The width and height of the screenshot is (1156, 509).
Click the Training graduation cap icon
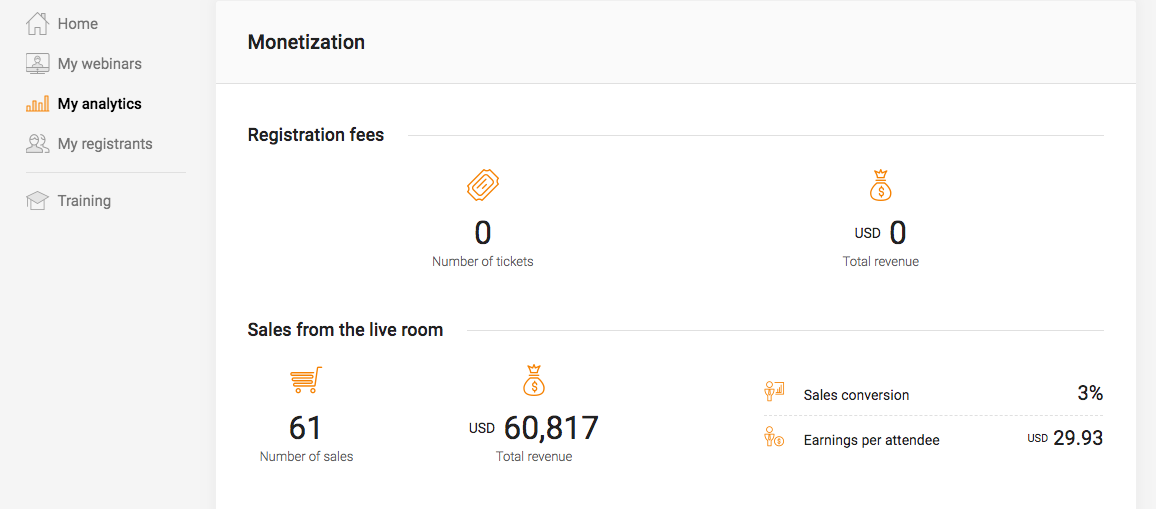click(x=37, y=201)
